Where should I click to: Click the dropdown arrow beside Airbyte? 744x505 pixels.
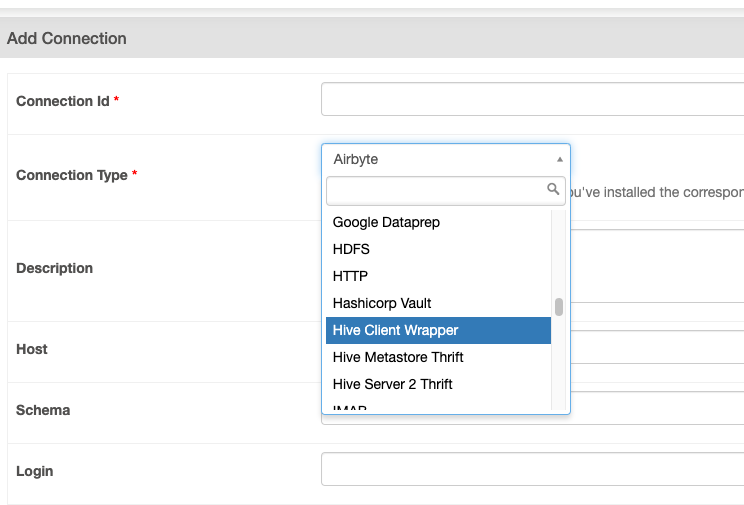[x=560, y=159]
